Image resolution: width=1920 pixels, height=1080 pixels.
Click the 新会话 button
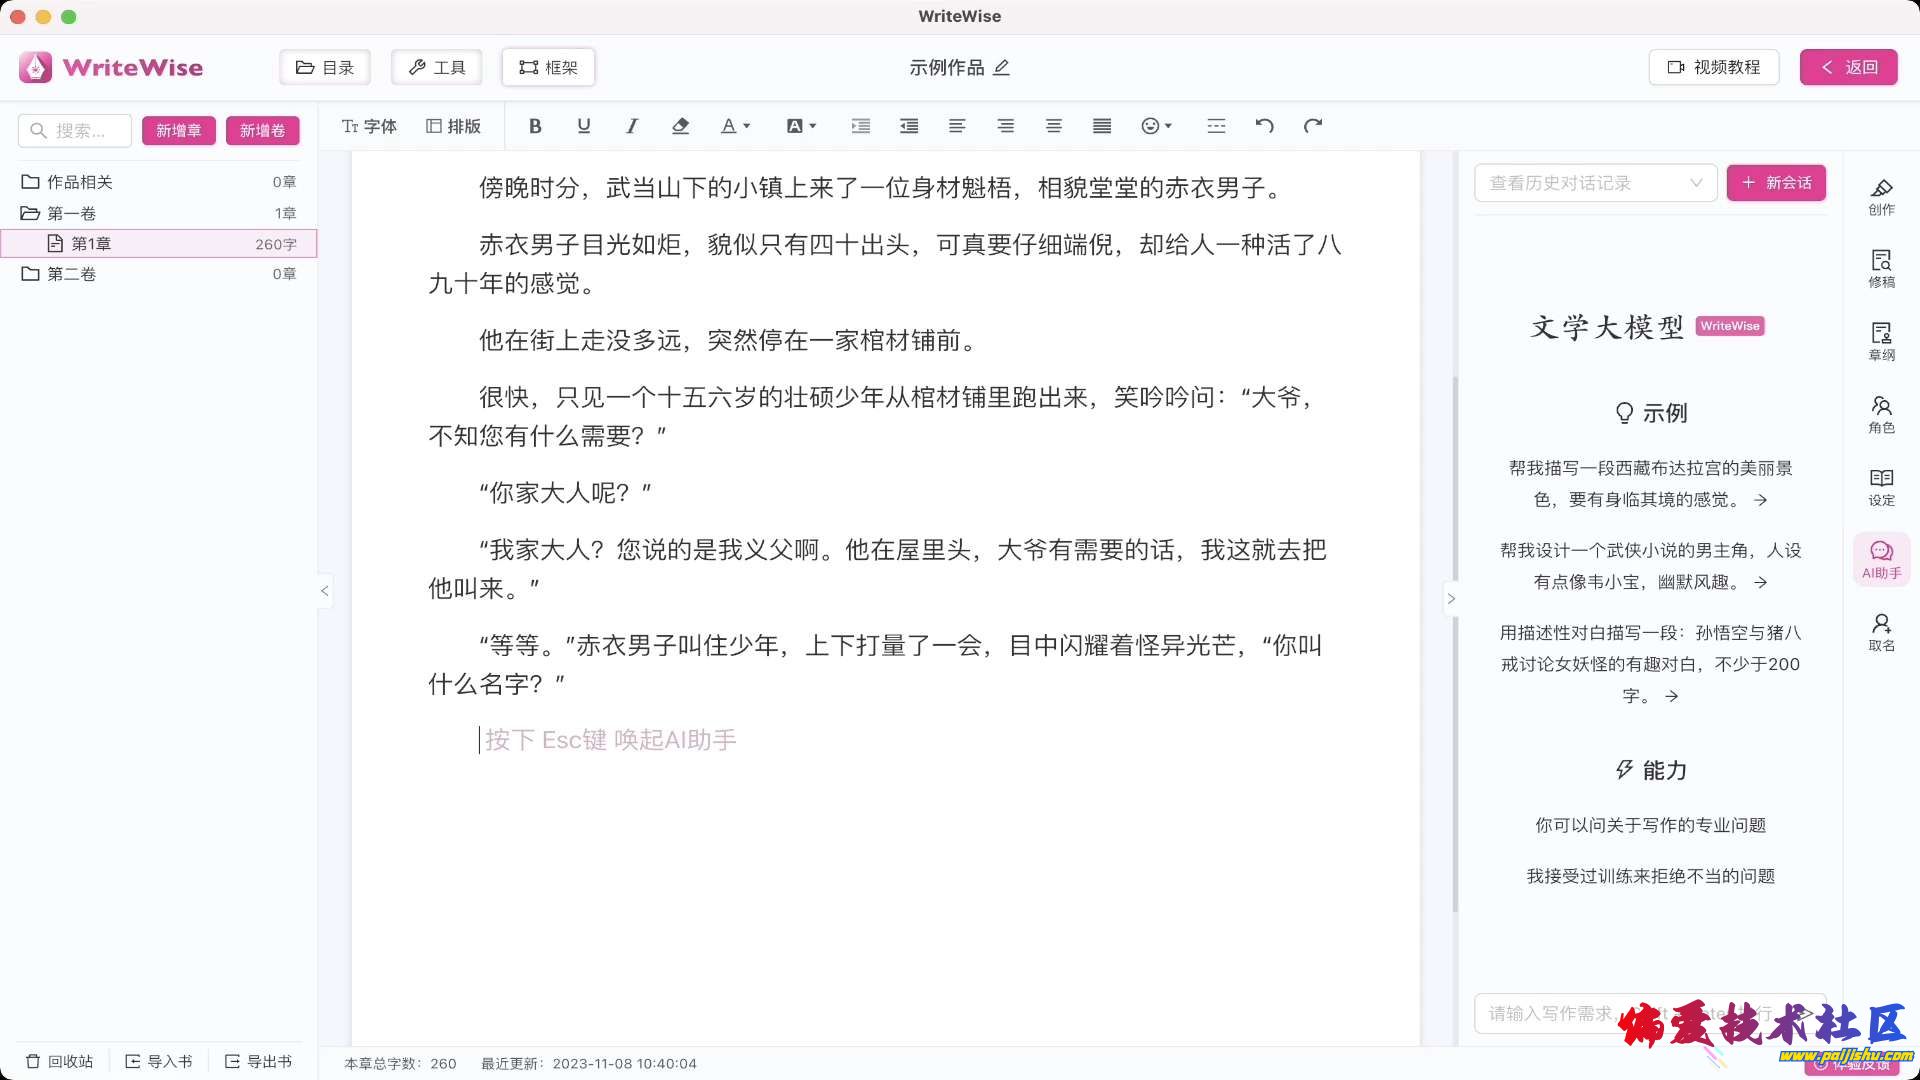point(1776,183)
